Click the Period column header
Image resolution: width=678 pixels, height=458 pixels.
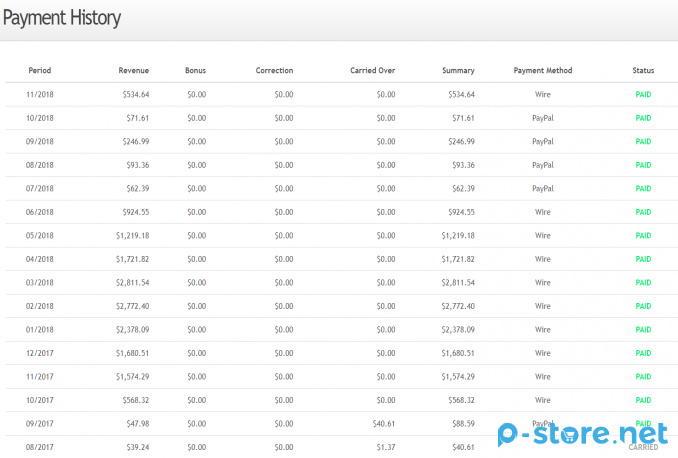40,71
